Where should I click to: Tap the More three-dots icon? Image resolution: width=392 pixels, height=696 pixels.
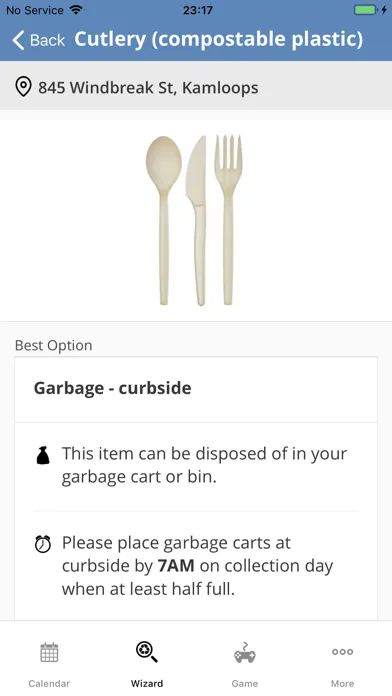click(x=342, y=652)
